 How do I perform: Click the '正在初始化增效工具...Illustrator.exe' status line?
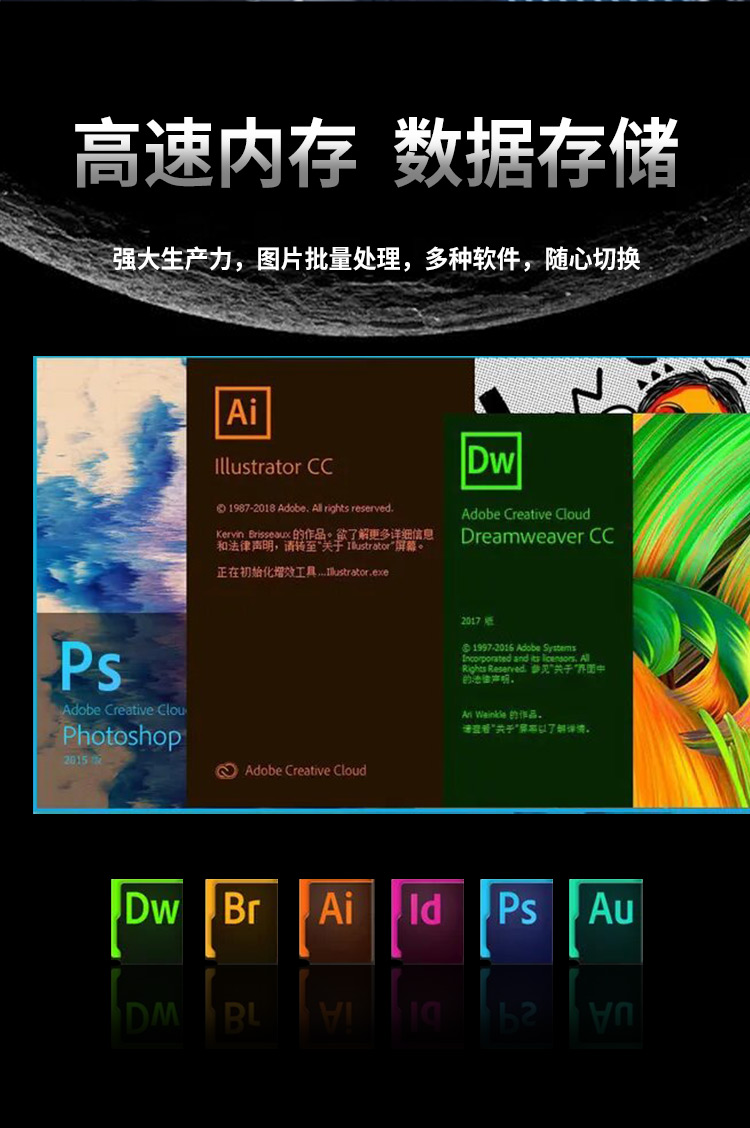303,572
